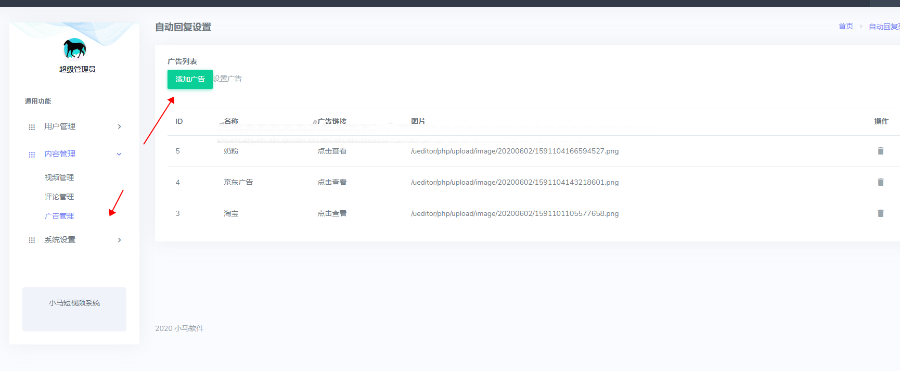This screenshot has width=900, height=371.
Task: Click the 首页 breadcrumb link
Action: coord(845,26)
